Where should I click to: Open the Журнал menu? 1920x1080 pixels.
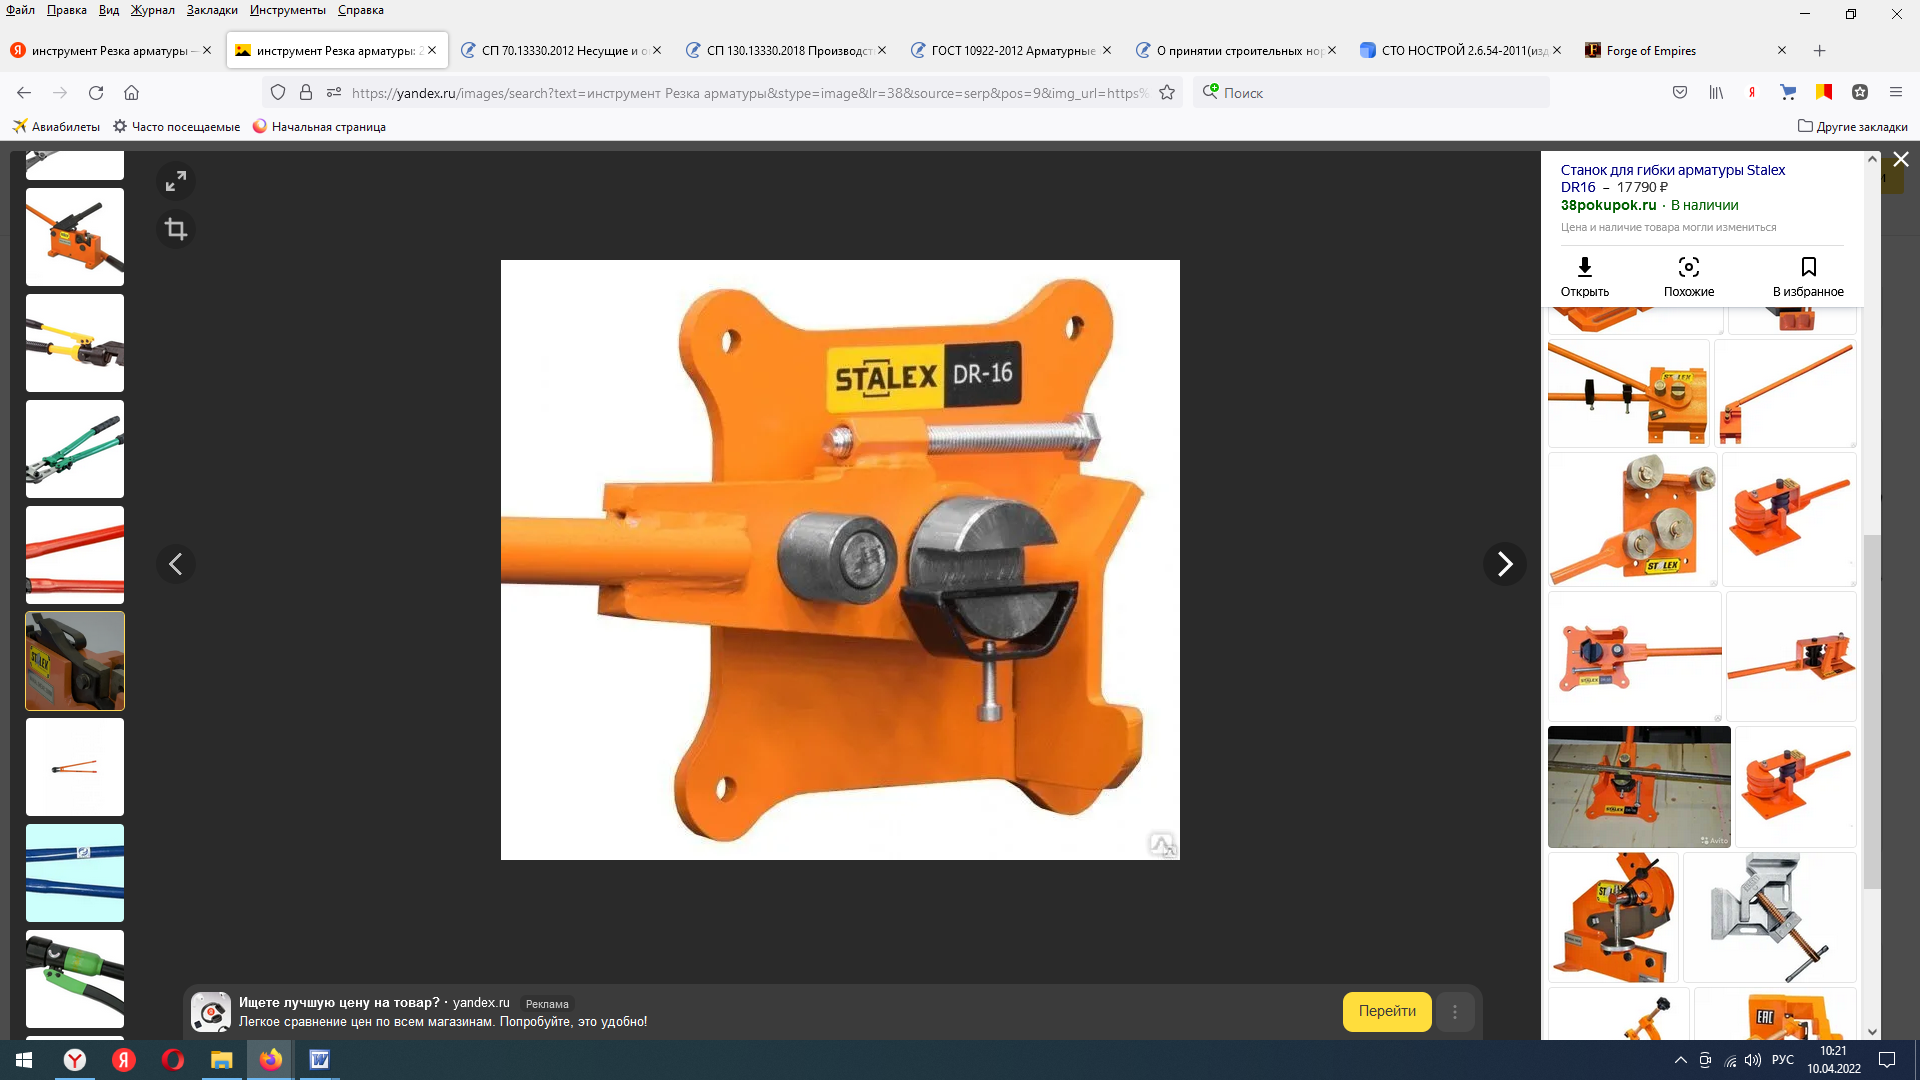152,10
